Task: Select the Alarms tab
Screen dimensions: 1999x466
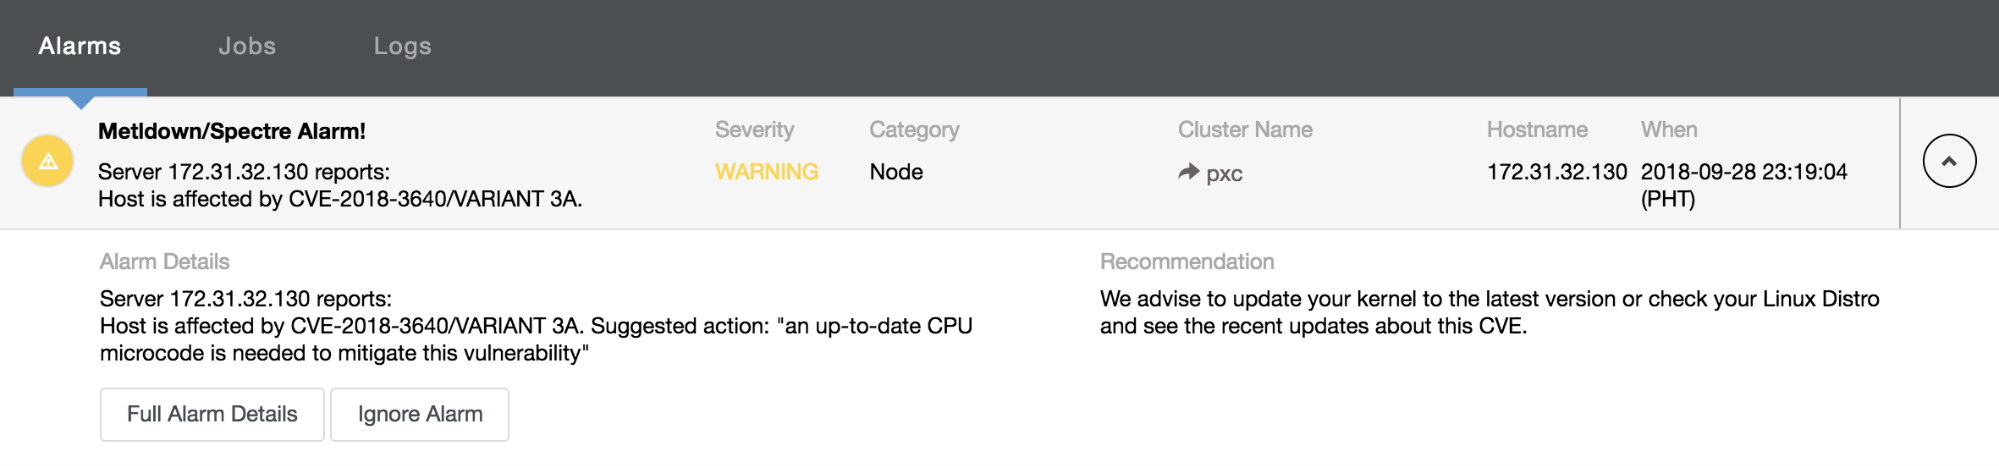Action: point(80,46)
